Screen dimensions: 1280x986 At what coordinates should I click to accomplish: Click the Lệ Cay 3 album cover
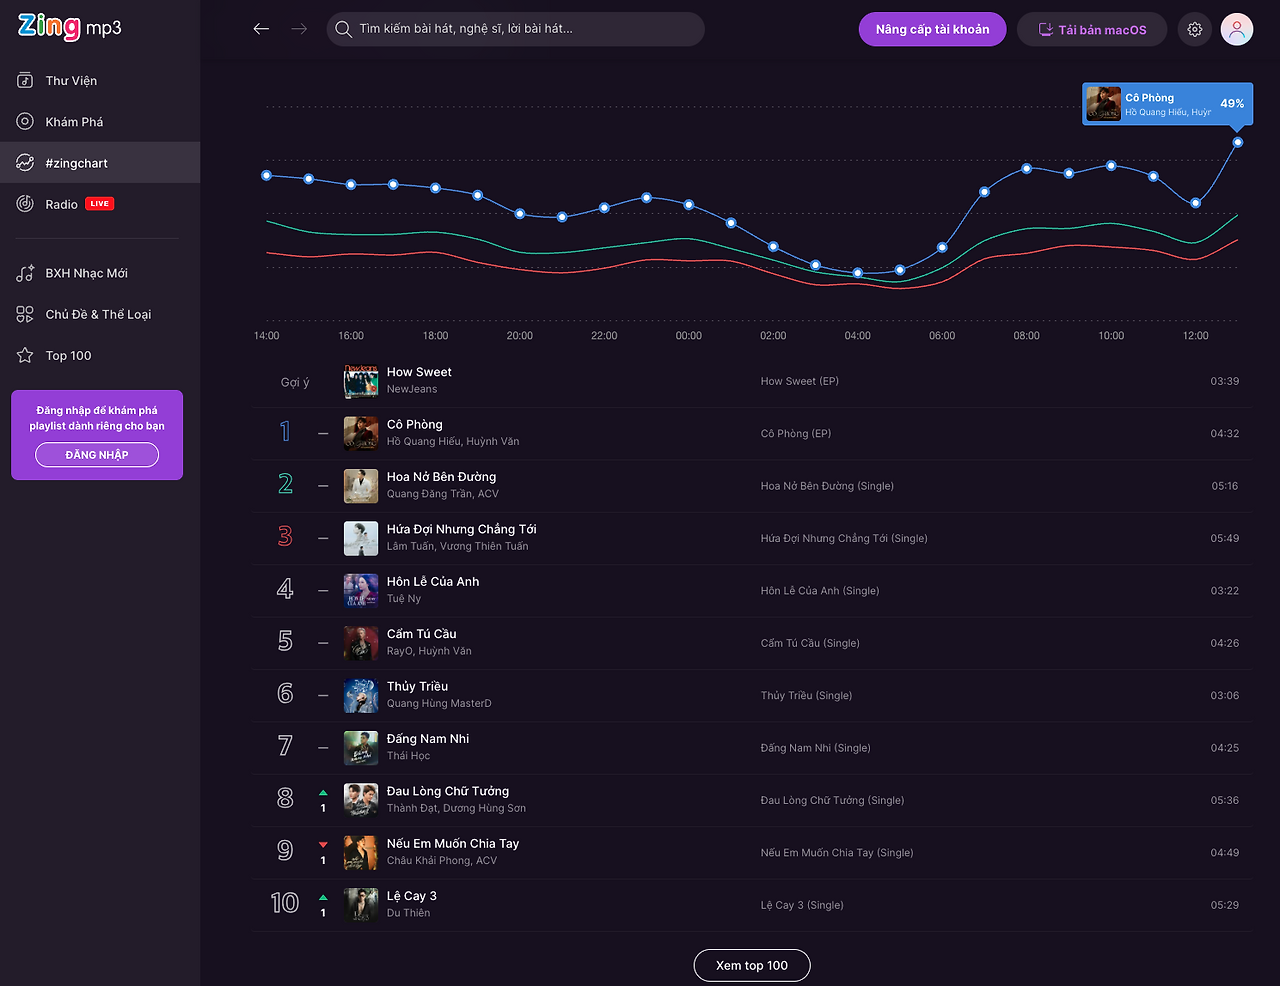pos(361,905)
